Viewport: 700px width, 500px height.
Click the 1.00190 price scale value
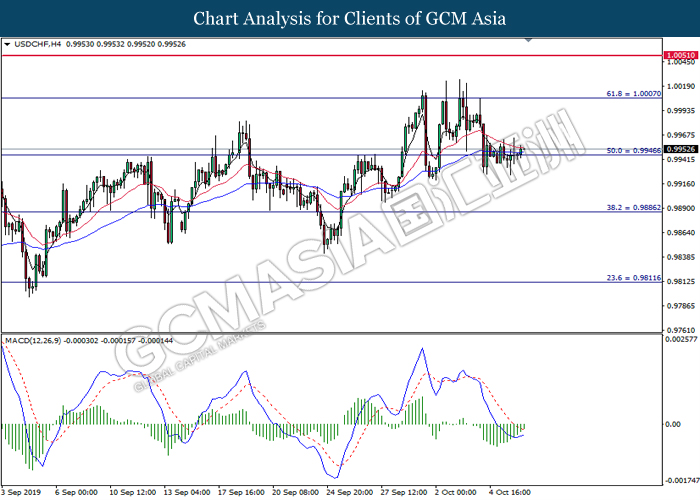(x=681, y=87)
